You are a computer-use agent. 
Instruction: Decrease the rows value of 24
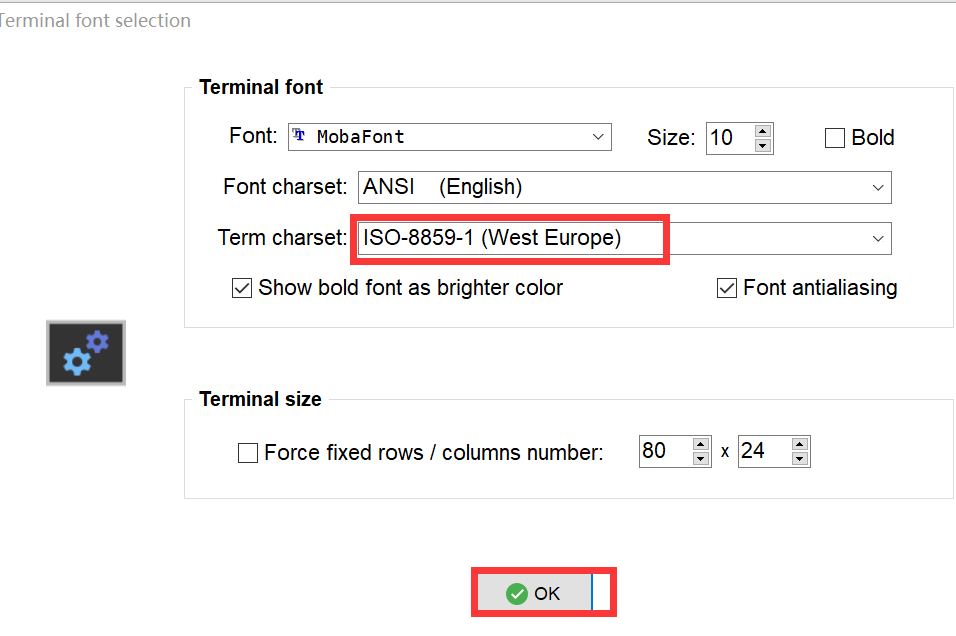click(x=799, y=459)
